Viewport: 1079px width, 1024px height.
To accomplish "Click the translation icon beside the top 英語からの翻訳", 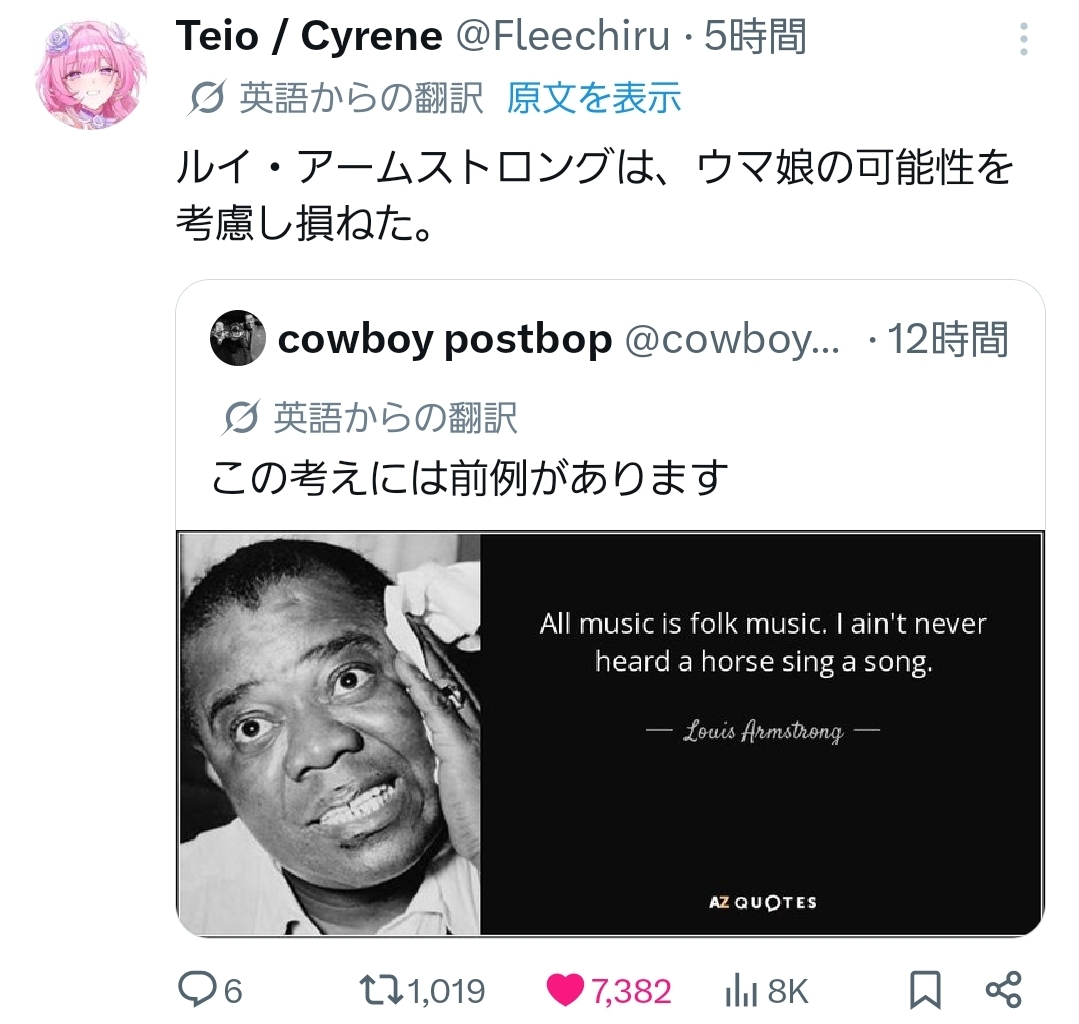I will pyautogui.click(x=206, y=98).
